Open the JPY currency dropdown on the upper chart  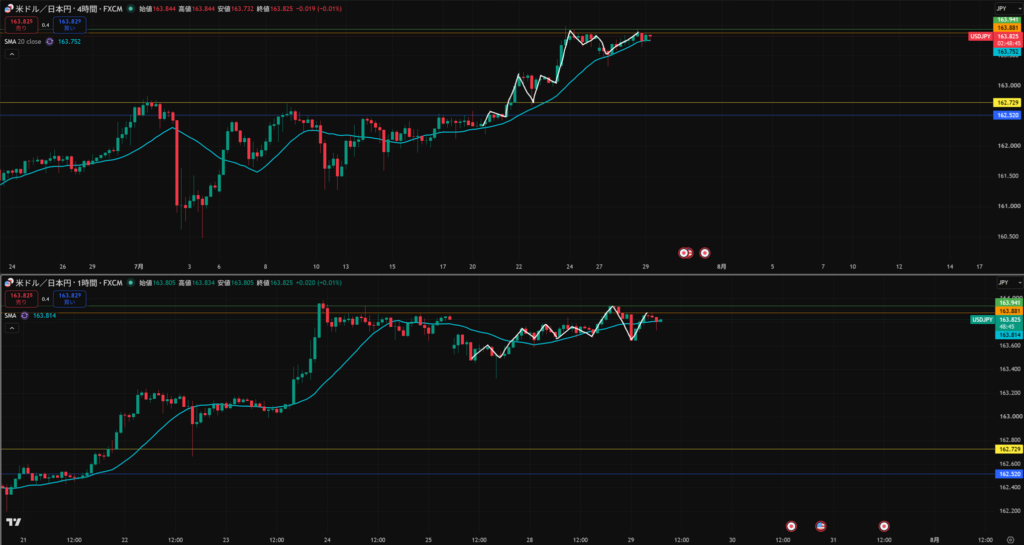[x=1008, y=8]
